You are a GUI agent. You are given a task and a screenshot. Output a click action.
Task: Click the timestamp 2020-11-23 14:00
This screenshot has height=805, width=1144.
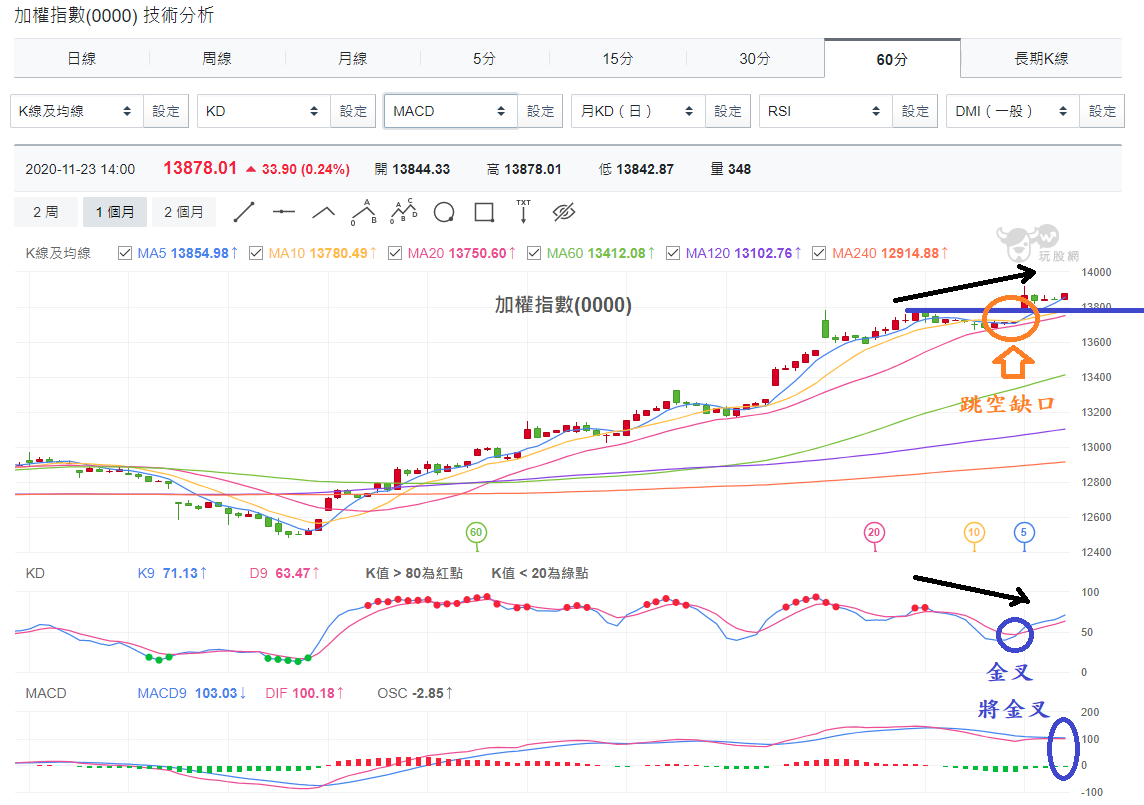pos(80,169)
